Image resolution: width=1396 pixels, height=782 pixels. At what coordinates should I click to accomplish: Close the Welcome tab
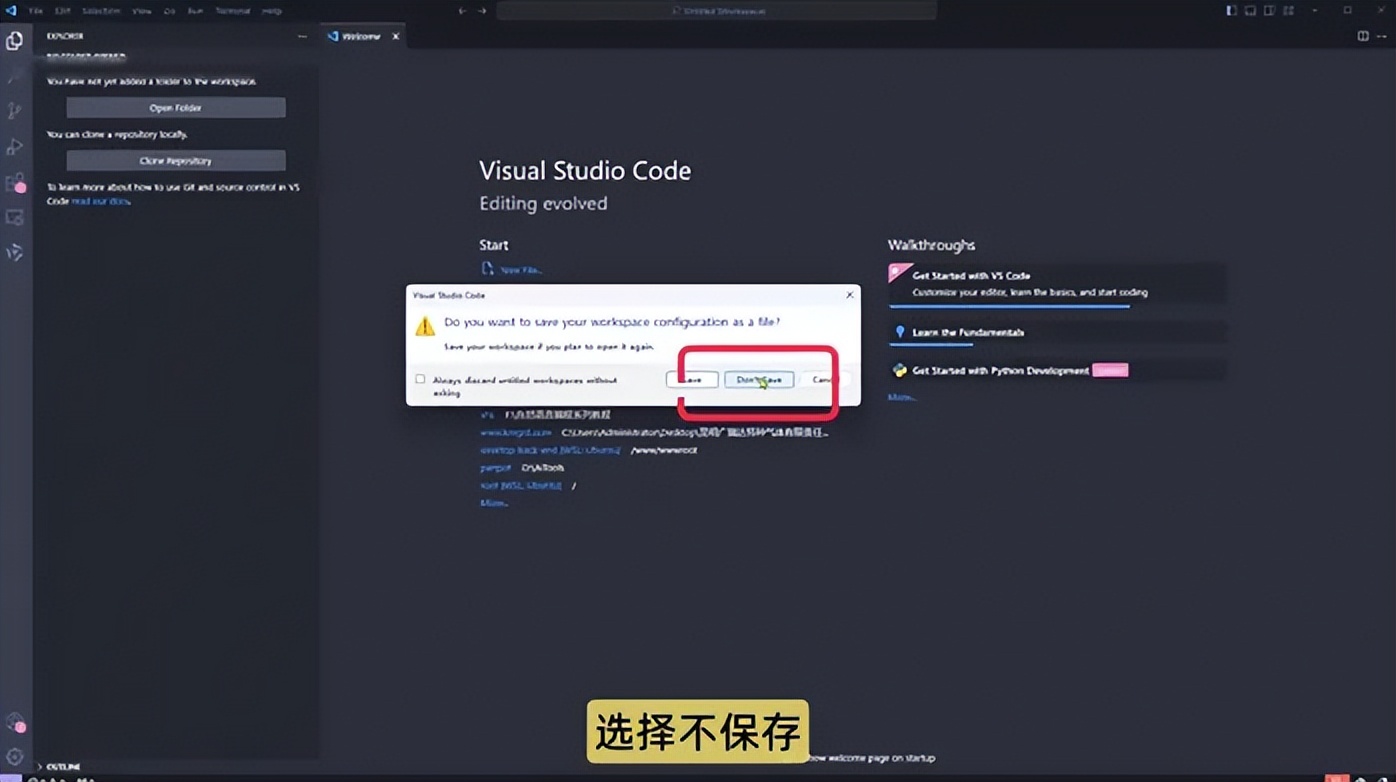pos(395,37)
